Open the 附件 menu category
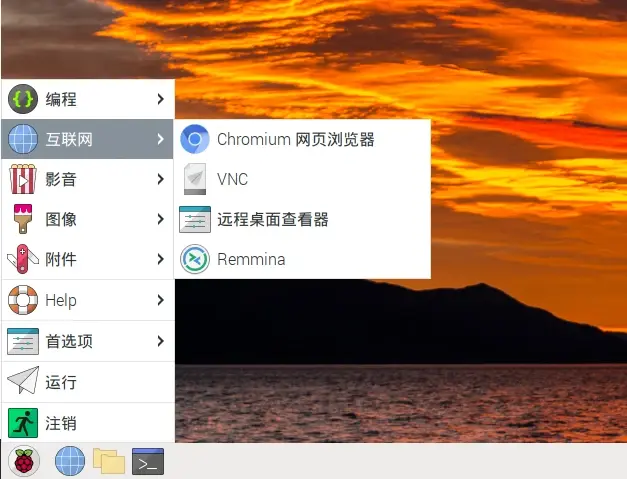 pos(88,259)
